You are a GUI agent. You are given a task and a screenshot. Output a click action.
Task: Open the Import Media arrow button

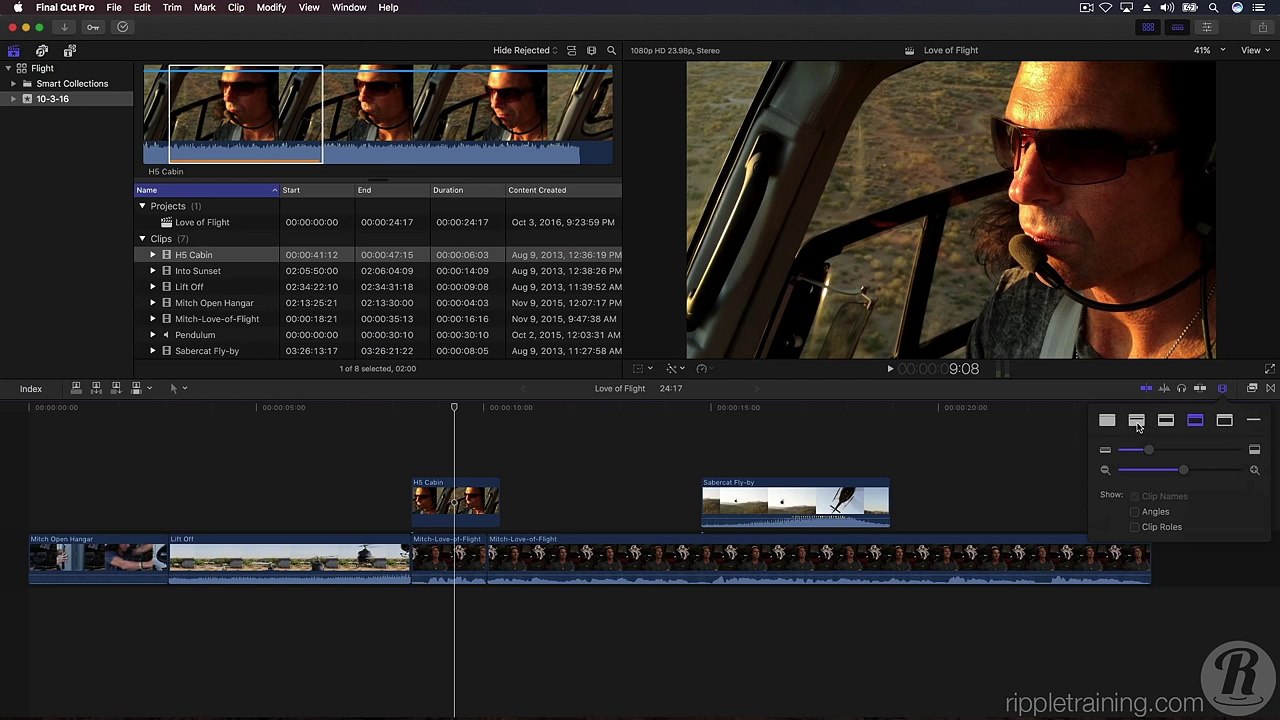64,27
